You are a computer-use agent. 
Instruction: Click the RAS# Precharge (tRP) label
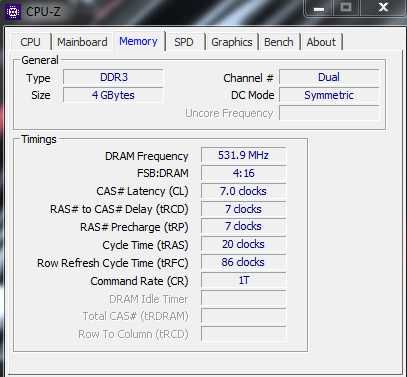(x=134, y=227)
